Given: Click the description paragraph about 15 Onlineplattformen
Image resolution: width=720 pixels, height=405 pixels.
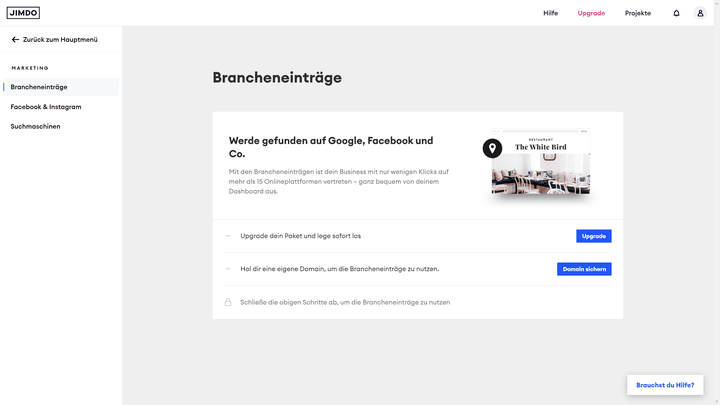Looking at the screenshot, I should tap(339, 181).
